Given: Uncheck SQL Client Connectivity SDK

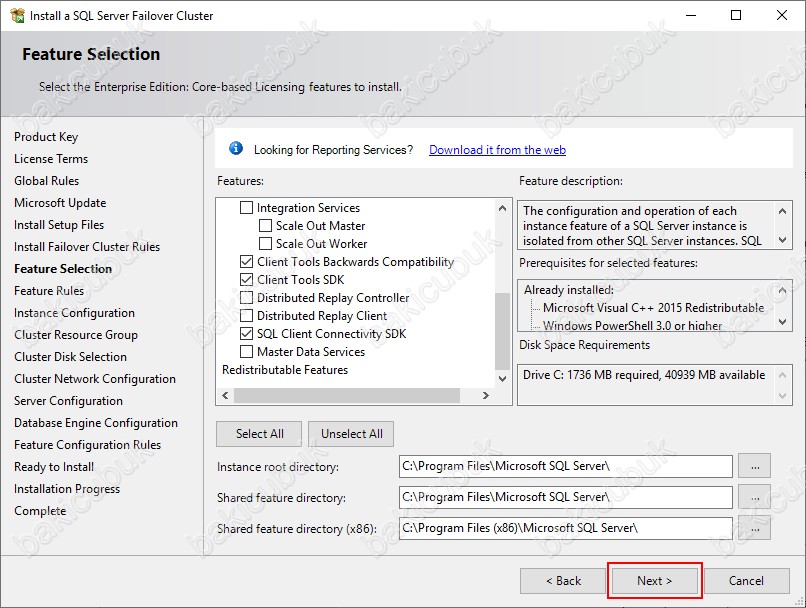Looking at the screenshot, I should [x=247, y=334].
